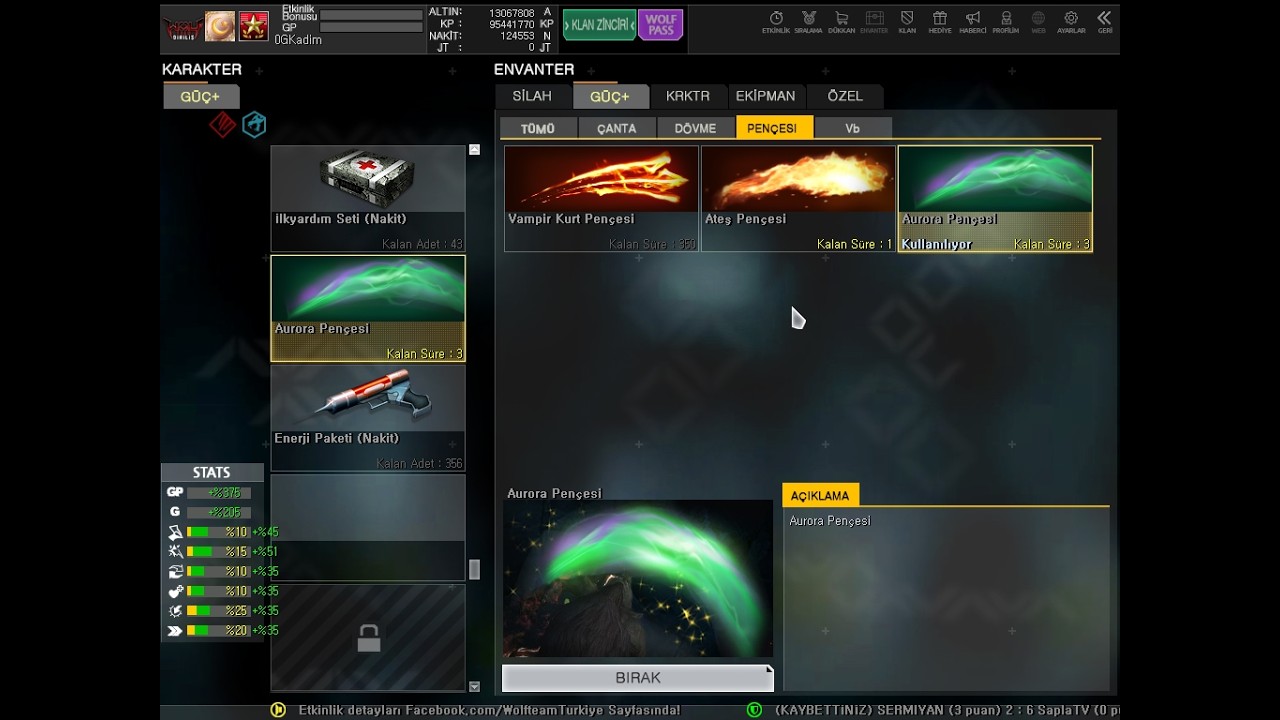The height and width of the screenshot is (720, 1280).
Task: Select Ateş Pençesi inventory item
Action: (x=798, y=199)
